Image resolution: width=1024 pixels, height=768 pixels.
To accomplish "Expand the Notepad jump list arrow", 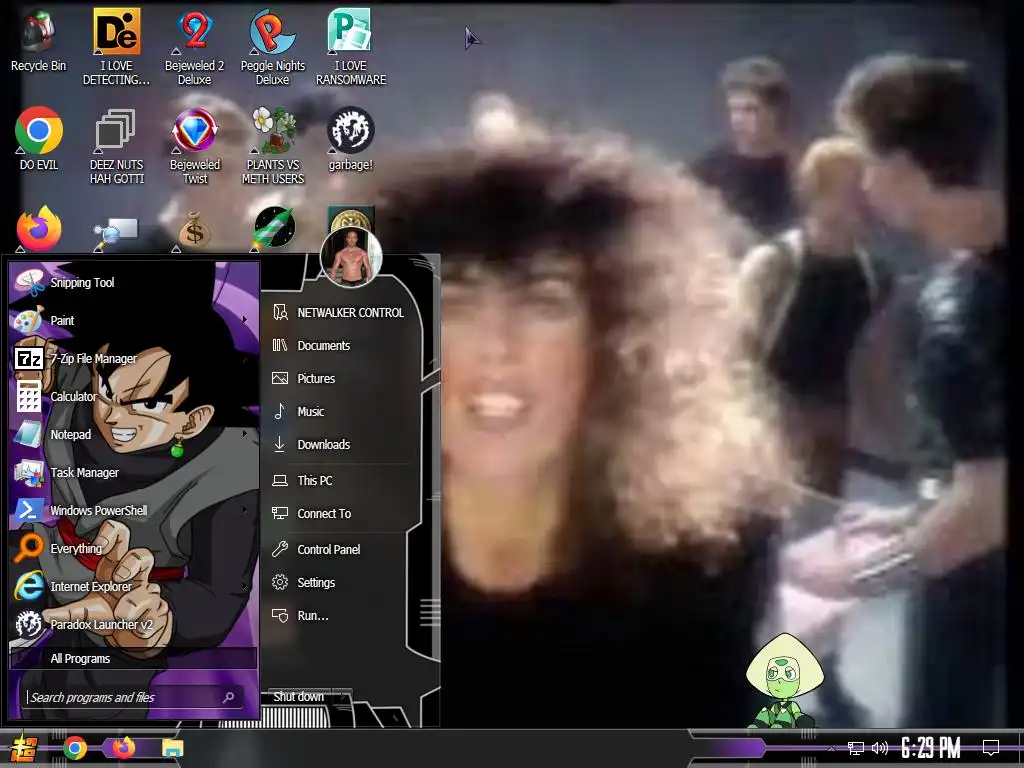I will click(245, 434).
